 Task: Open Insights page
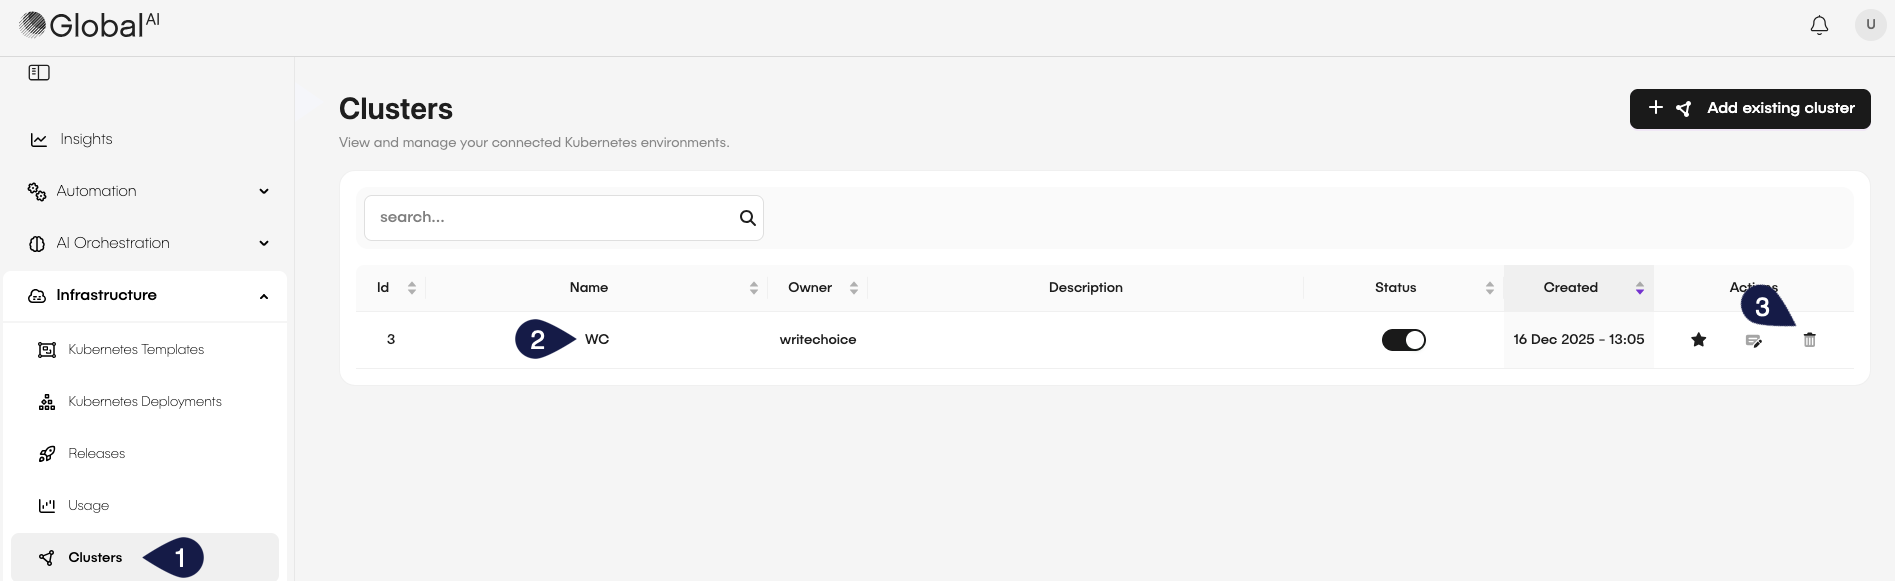click(x=86, y=139)
